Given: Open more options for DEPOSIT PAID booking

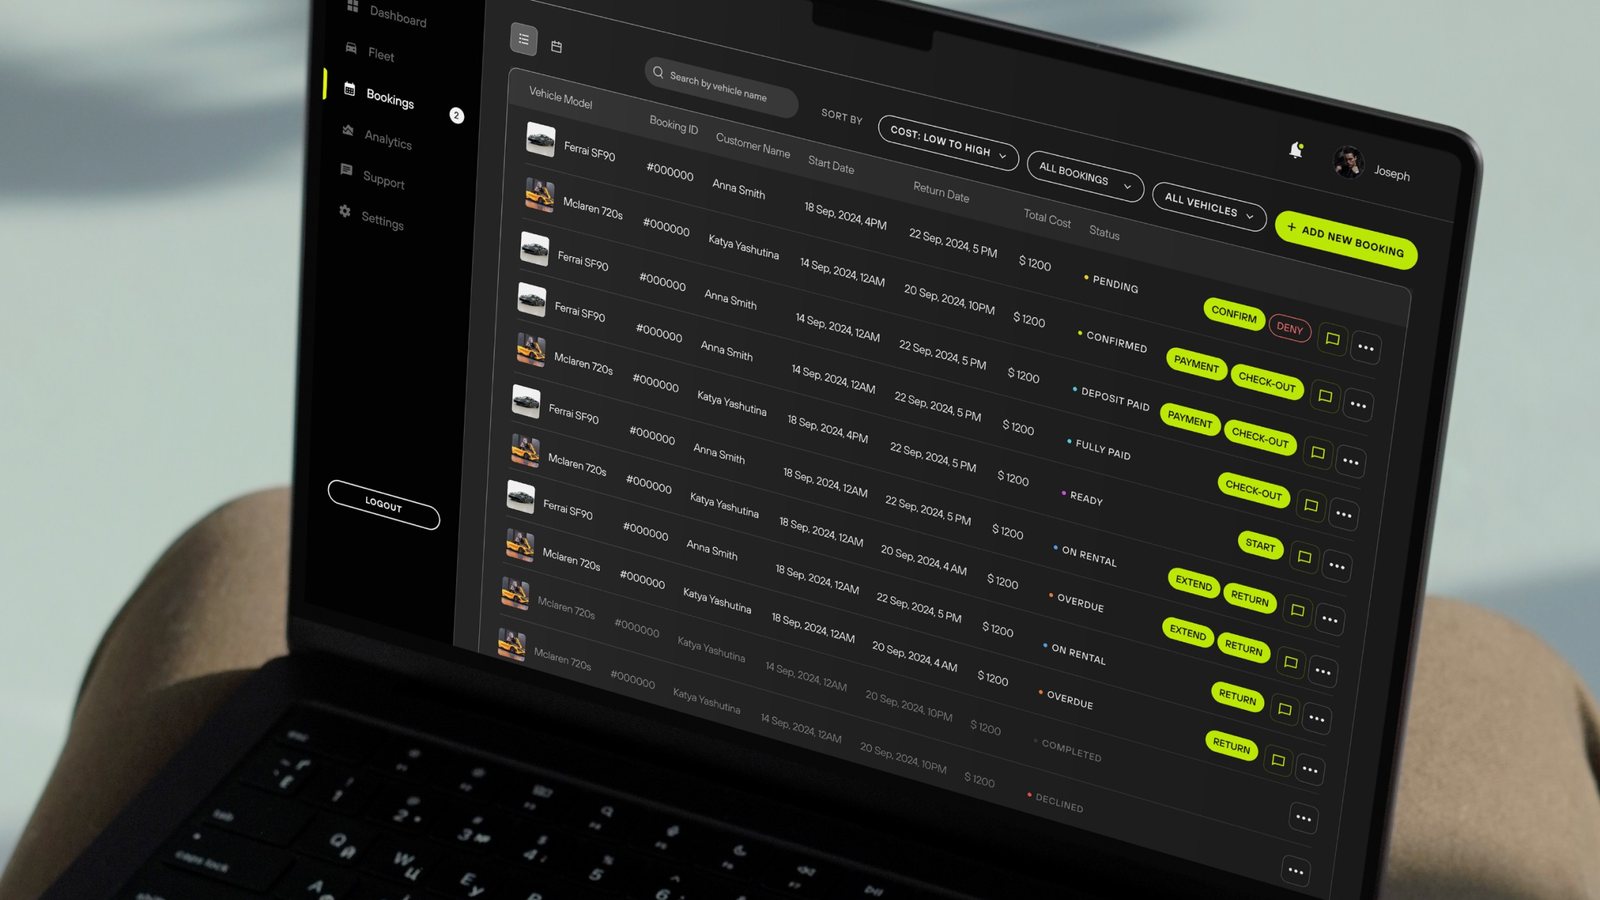Looking at the screenshot, I should [1351, 461].
